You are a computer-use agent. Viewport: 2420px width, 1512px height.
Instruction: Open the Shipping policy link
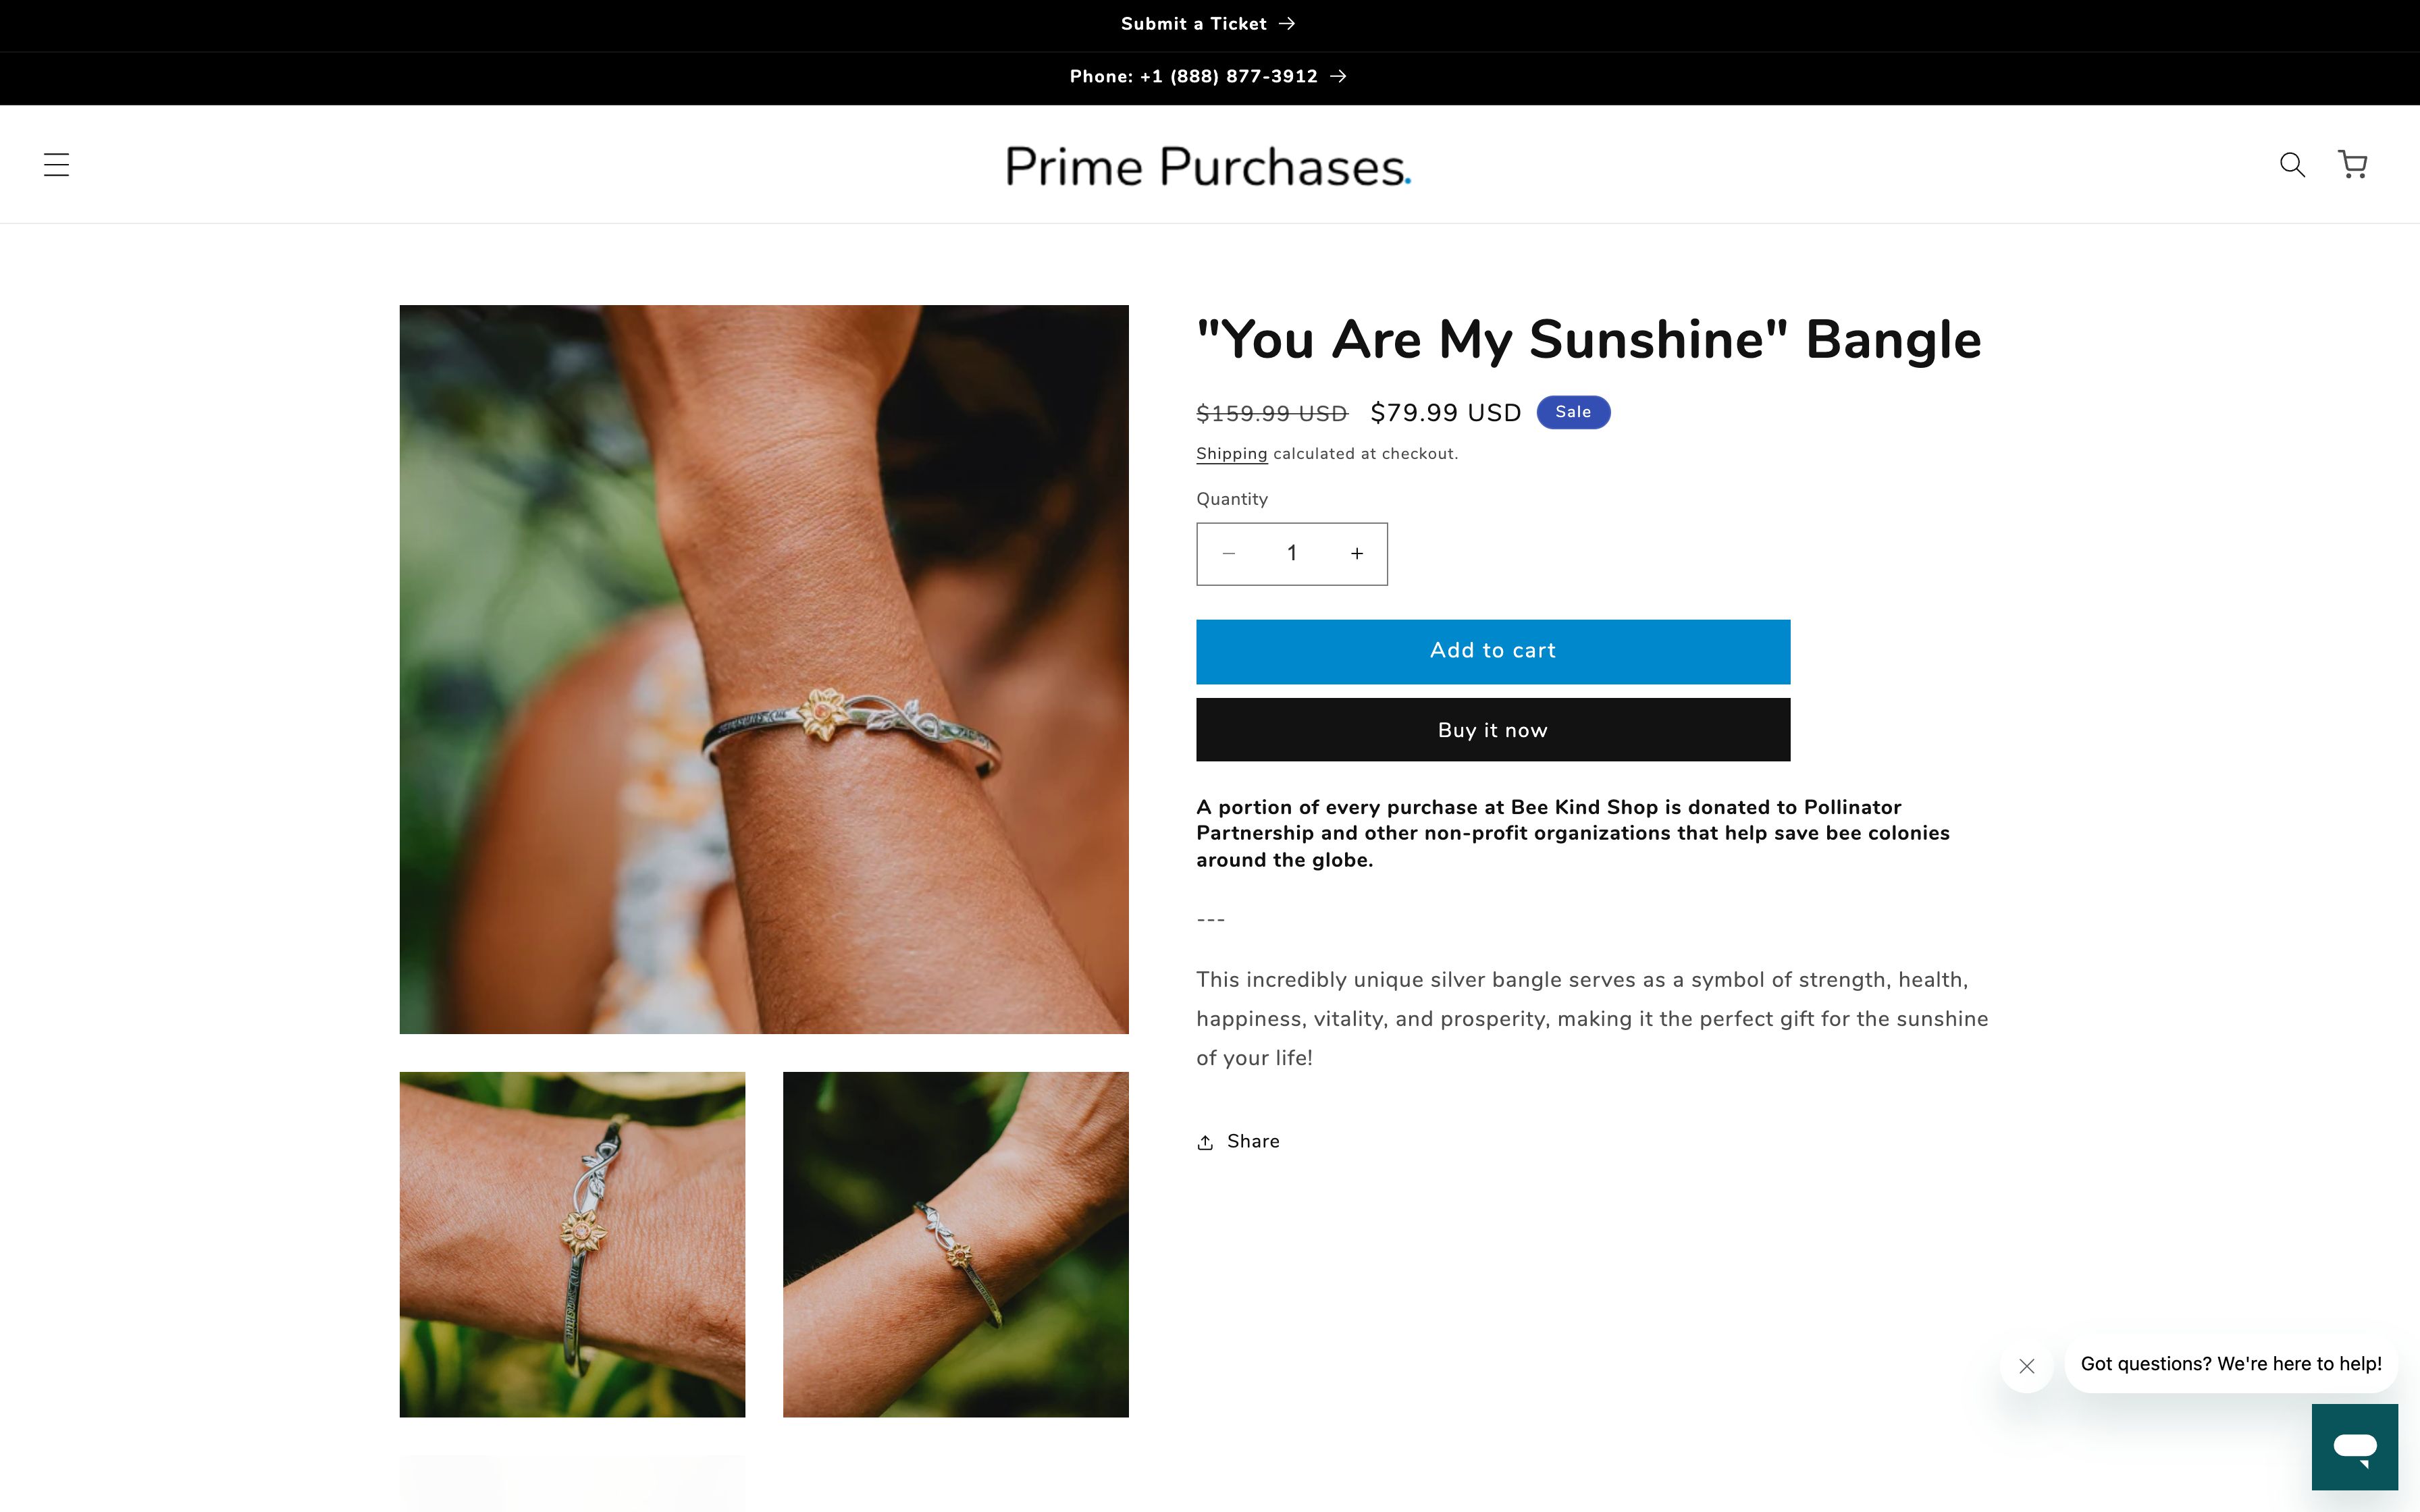pyautogui.click(x=1231, y=453)
